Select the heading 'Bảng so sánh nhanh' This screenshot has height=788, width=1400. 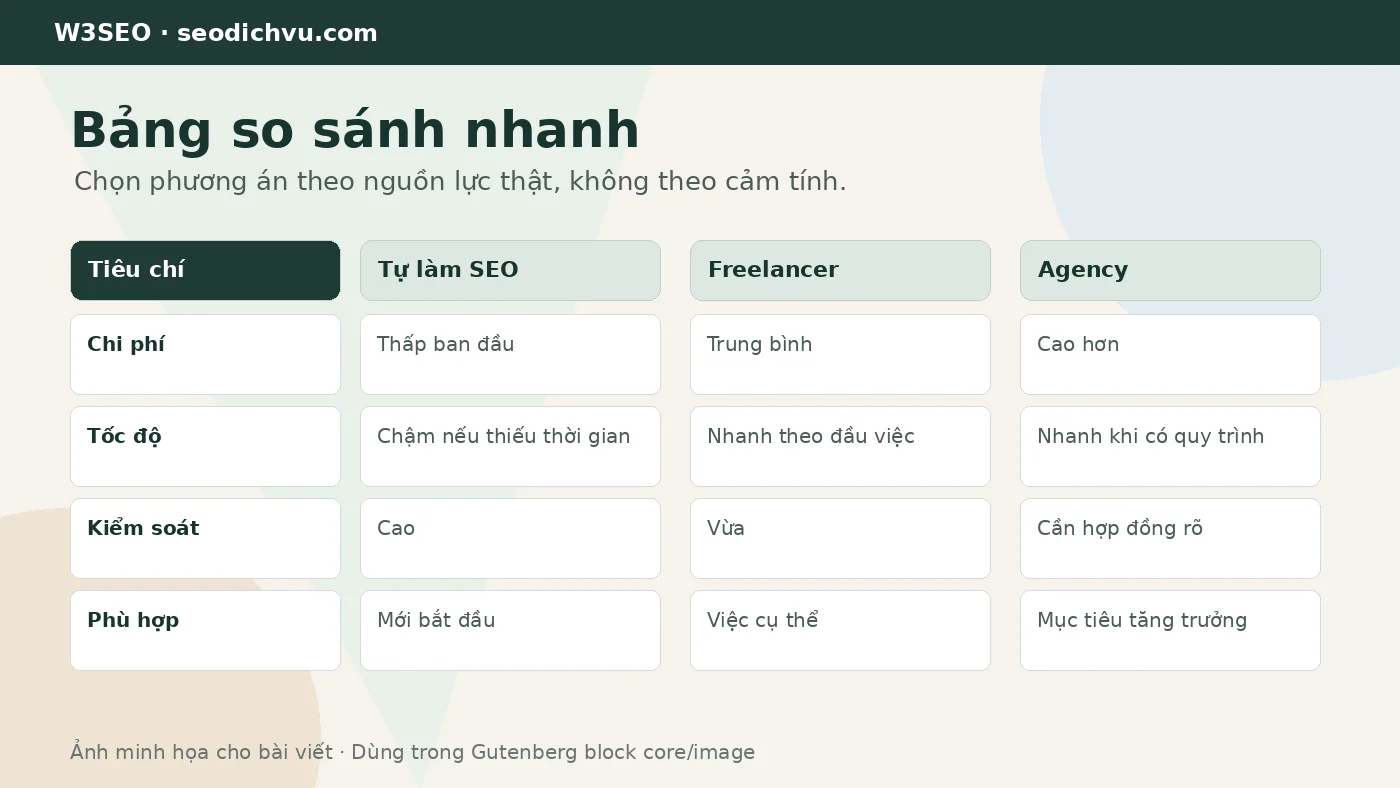click(x=355, y=130)
